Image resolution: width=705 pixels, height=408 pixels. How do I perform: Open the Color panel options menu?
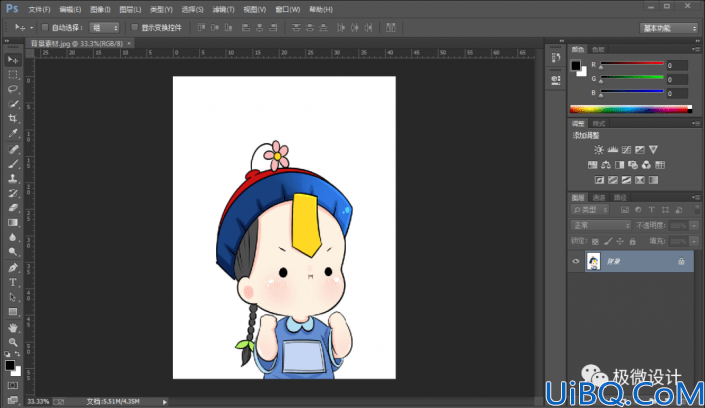696,49
